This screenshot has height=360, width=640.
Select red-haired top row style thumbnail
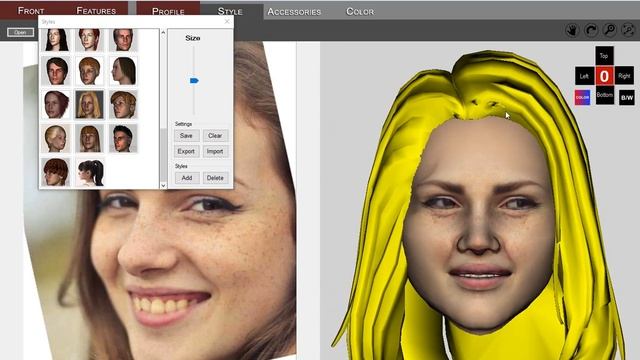coord(89,40)
